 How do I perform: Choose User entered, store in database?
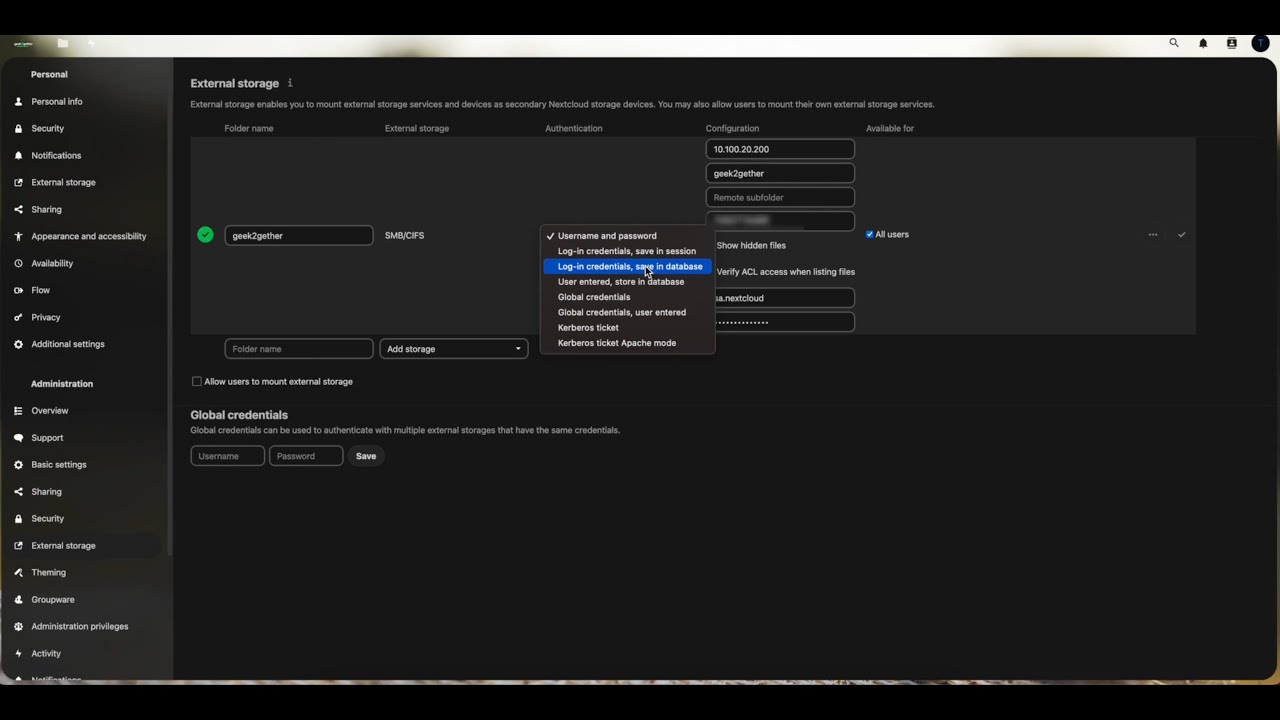coord(627,282)
